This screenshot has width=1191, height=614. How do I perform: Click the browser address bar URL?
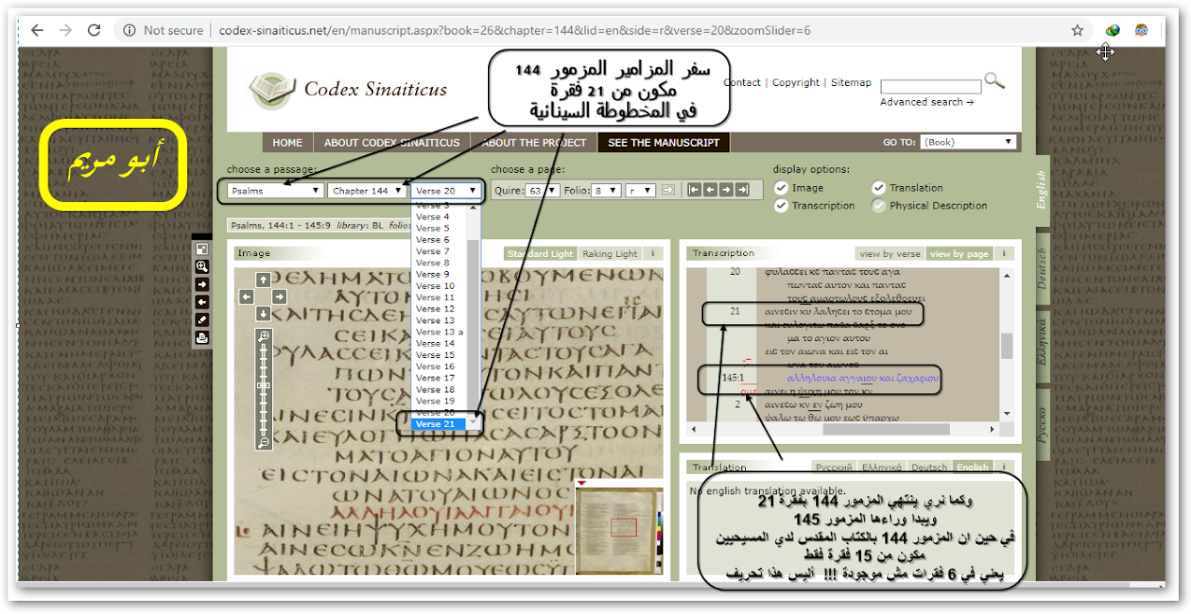pyautogui.click(x=514, y=30)
